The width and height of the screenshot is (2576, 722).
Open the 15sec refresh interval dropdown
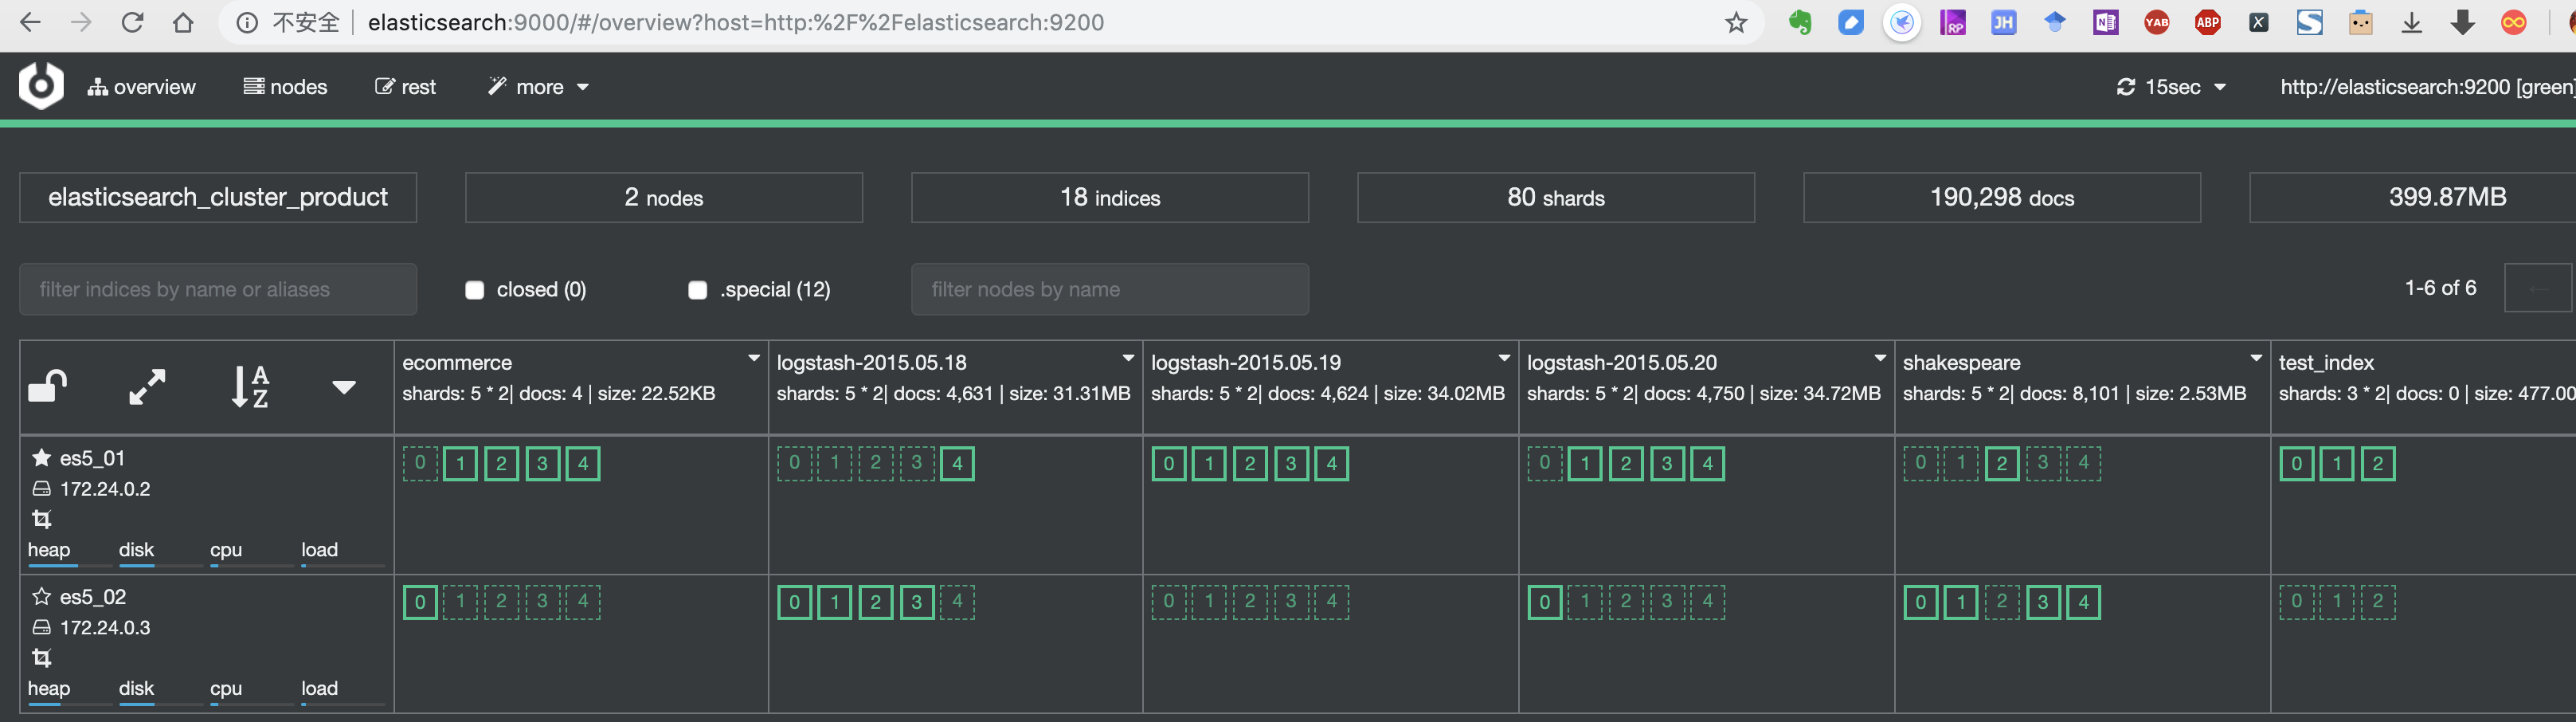[2171, 87]
